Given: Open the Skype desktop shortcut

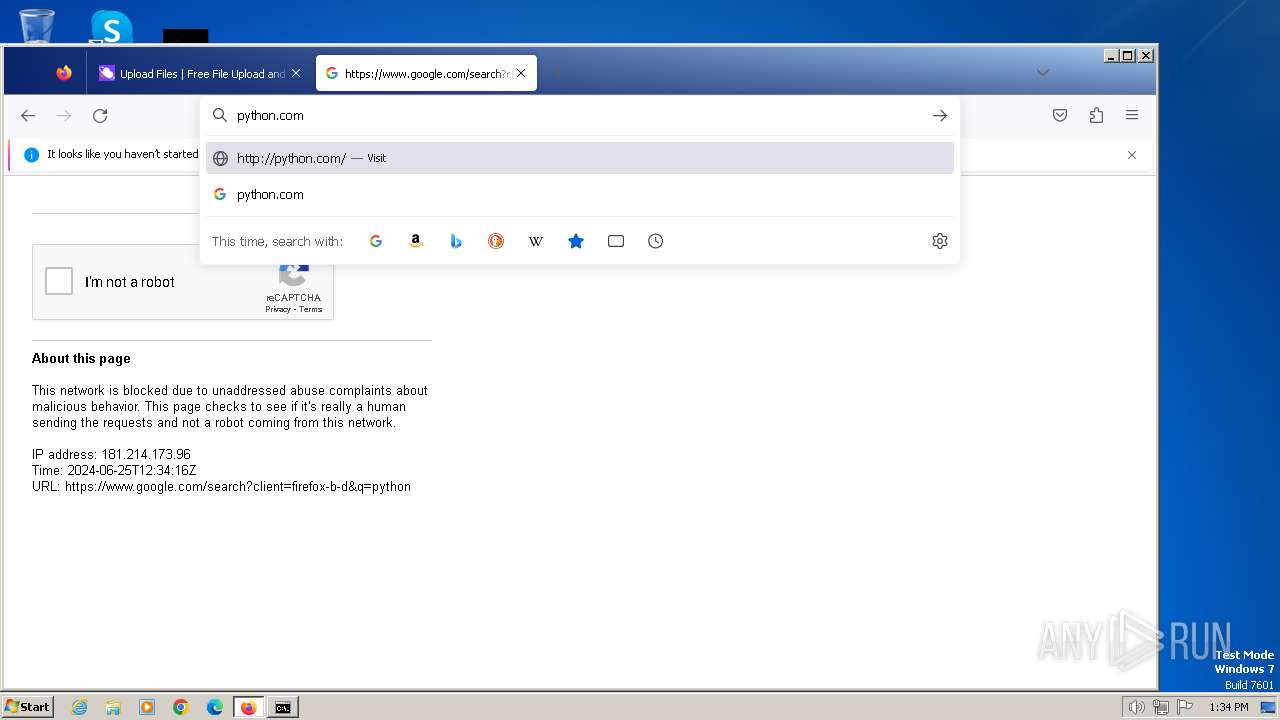Looking at the screenshot, I should [111, 26].
